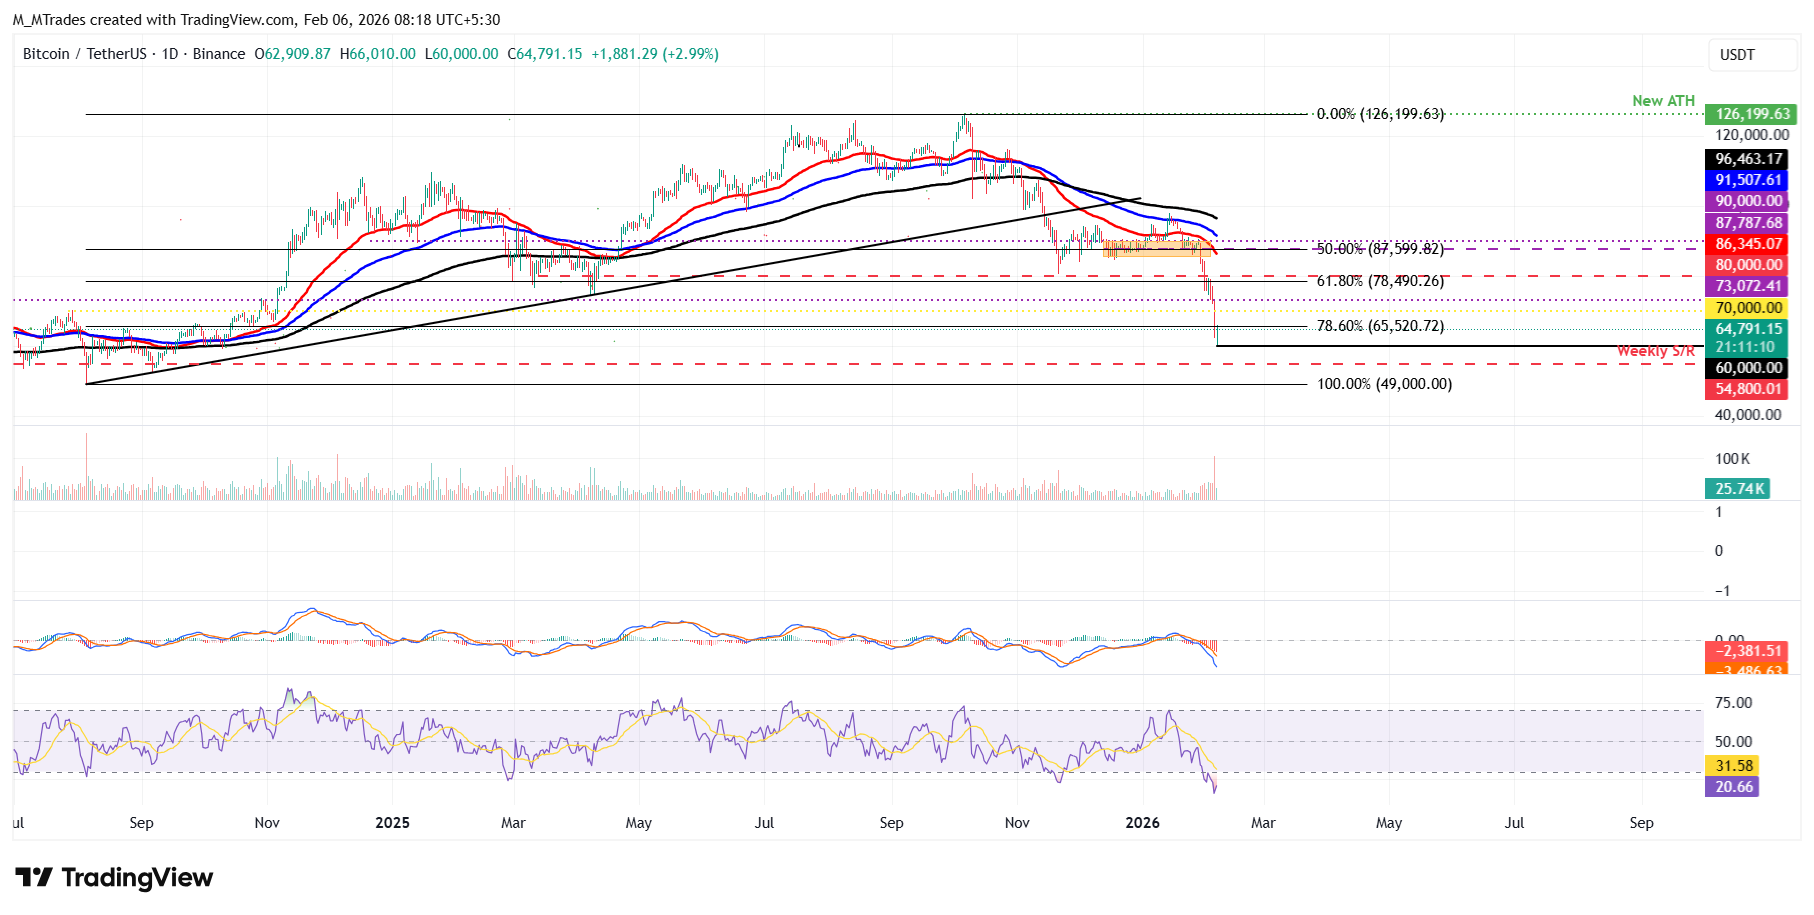Click the yellow RSI 31.58 value label
The height and width of the screenshot is (915, 1814).
click(1733, 766)
